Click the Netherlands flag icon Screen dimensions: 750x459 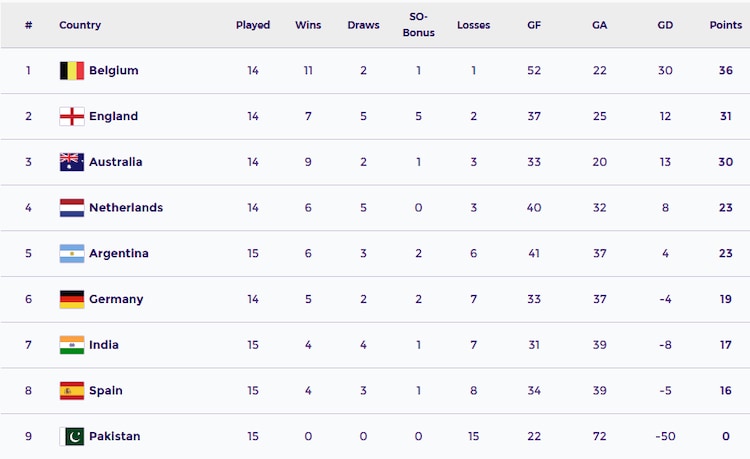pyautogui.click(x=72, y=208)
